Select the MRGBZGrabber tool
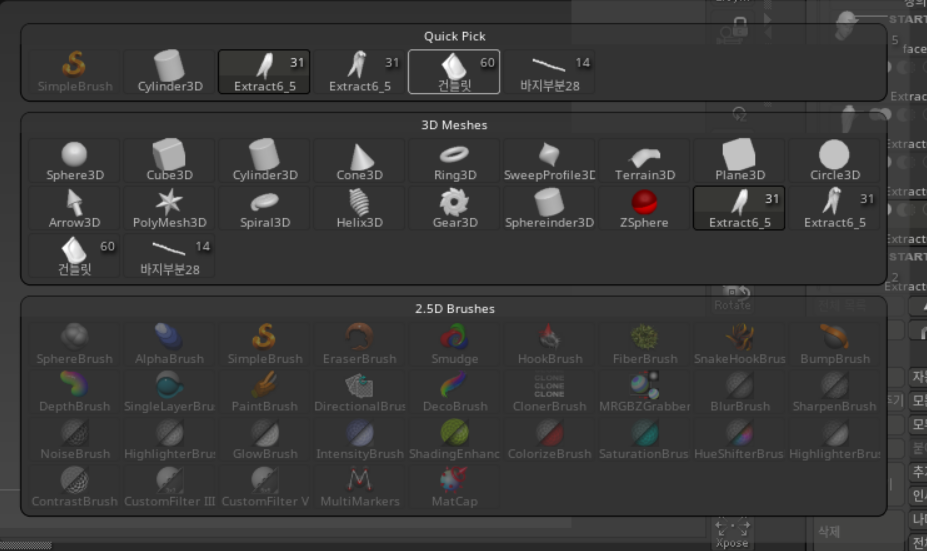Screen dimensions: 927x551 [x=644, y=392]
